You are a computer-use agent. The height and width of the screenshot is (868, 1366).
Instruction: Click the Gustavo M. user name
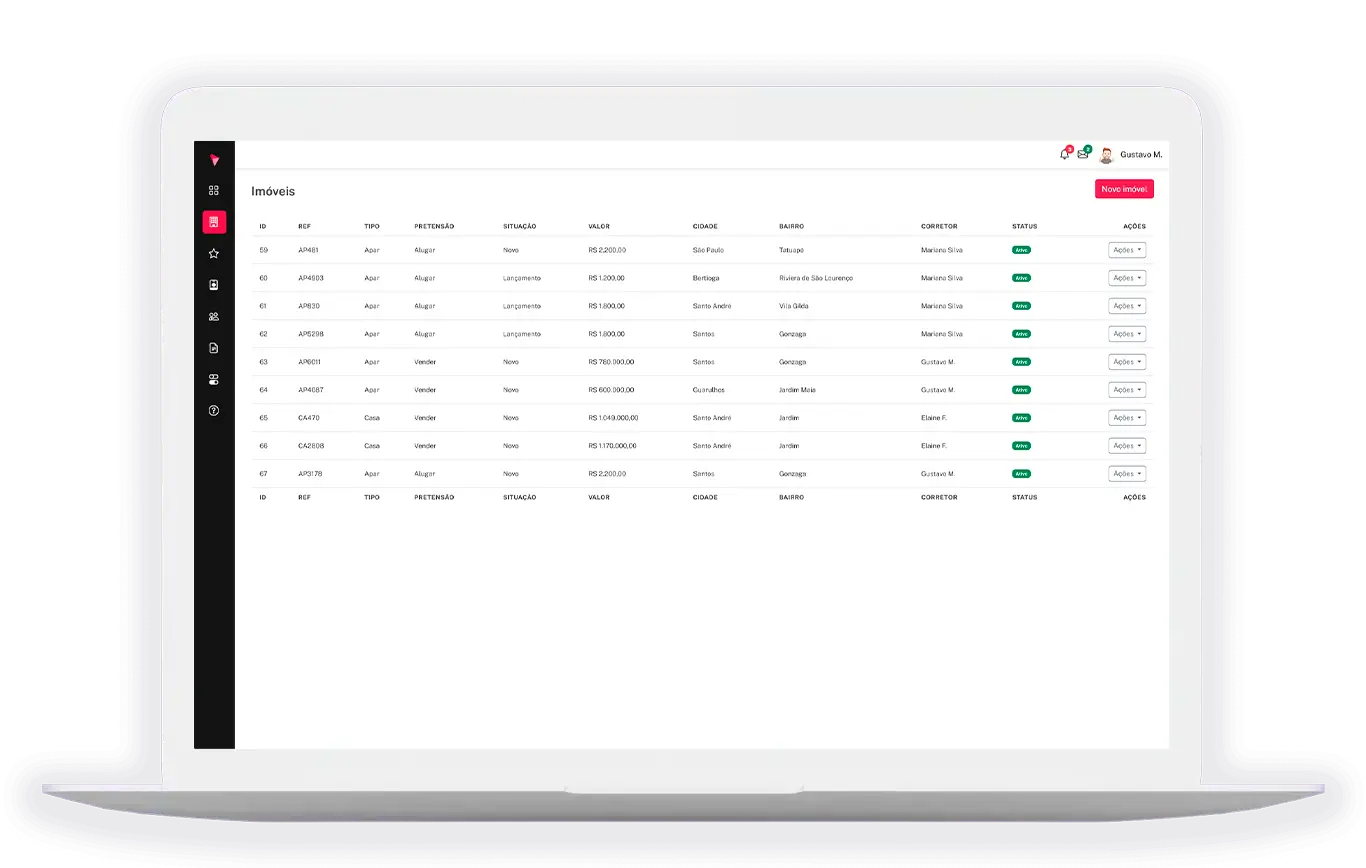coord(1141,155)
